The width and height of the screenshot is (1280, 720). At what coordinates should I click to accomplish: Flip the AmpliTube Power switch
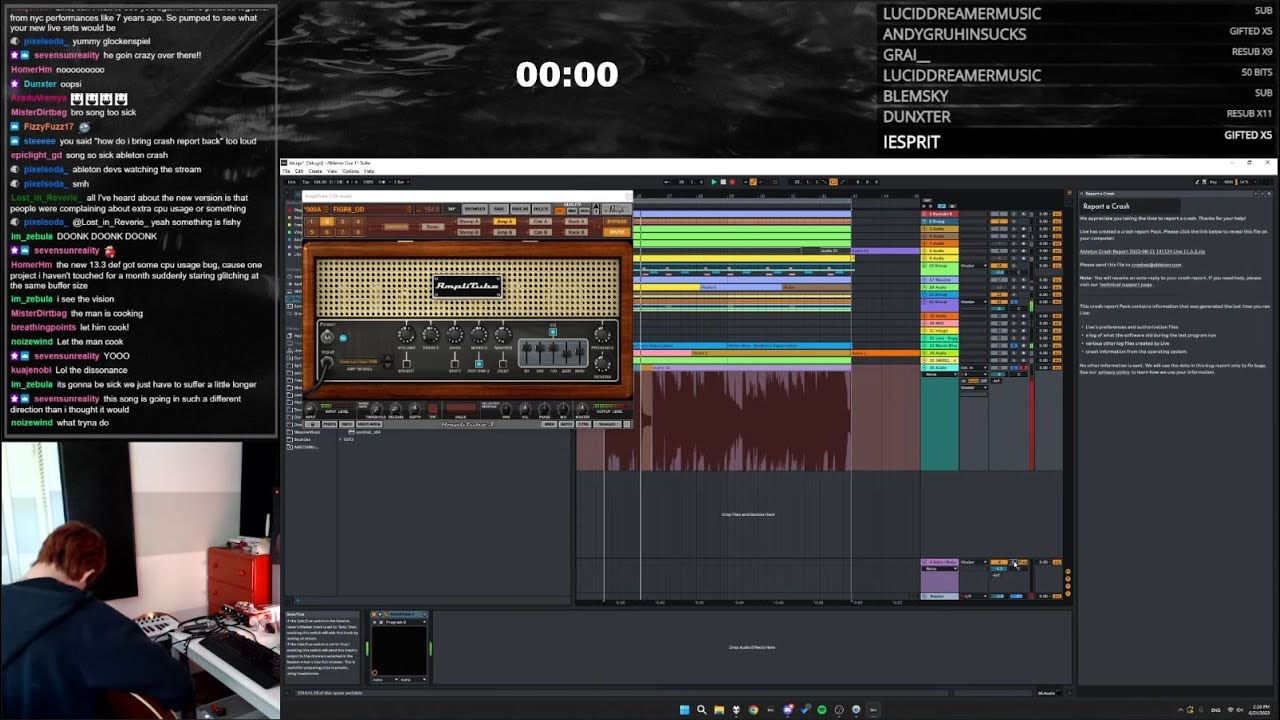pos(327,338)
